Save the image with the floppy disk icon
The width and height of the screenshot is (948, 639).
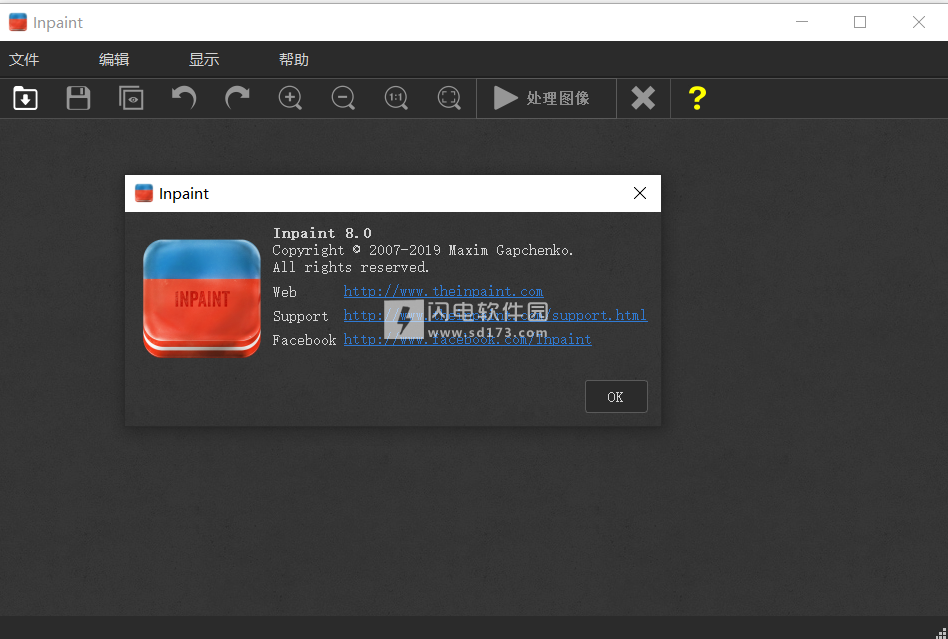[x=78, y=98]
